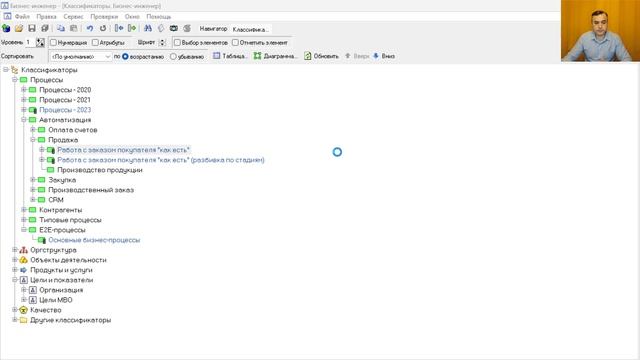Click the blue left-arrow navigation icon
640x360 pixels.
click(x=119, y=29)
